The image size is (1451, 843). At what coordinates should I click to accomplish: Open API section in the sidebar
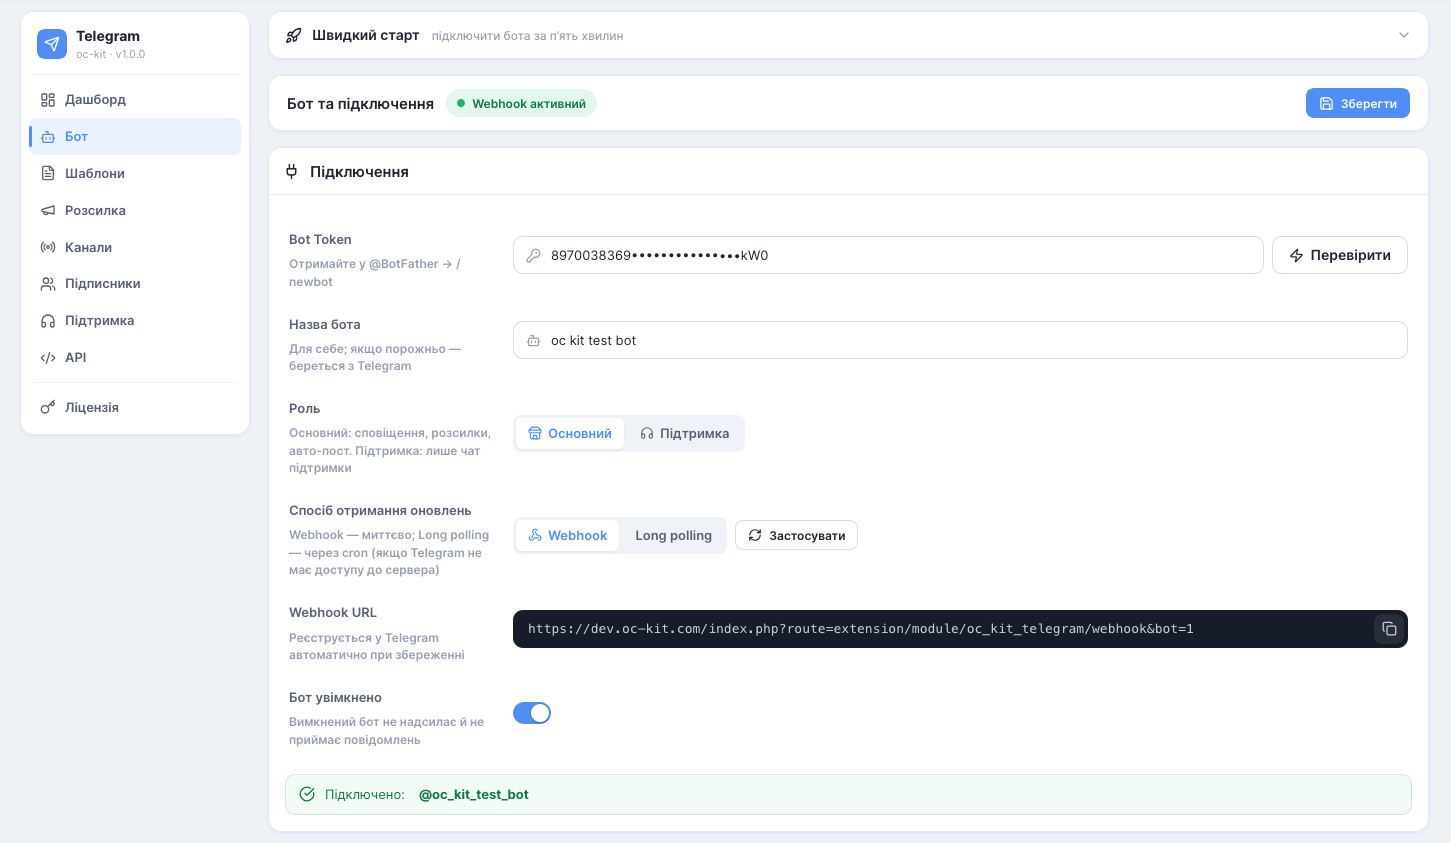pos(135,358)
